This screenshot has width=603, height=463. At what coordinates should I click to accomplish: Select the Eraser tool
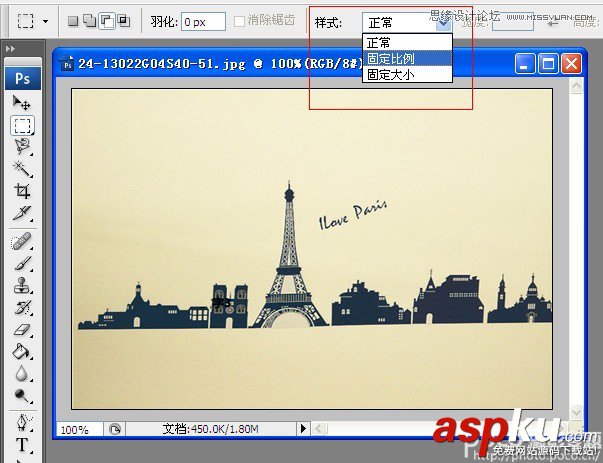(22, 330)
